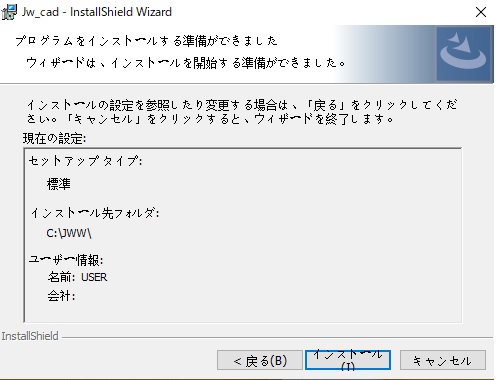The image size is (496, 380).
Task: Click the Jw_cad - InstallShield Wizard title text
Action: (97, 12)
